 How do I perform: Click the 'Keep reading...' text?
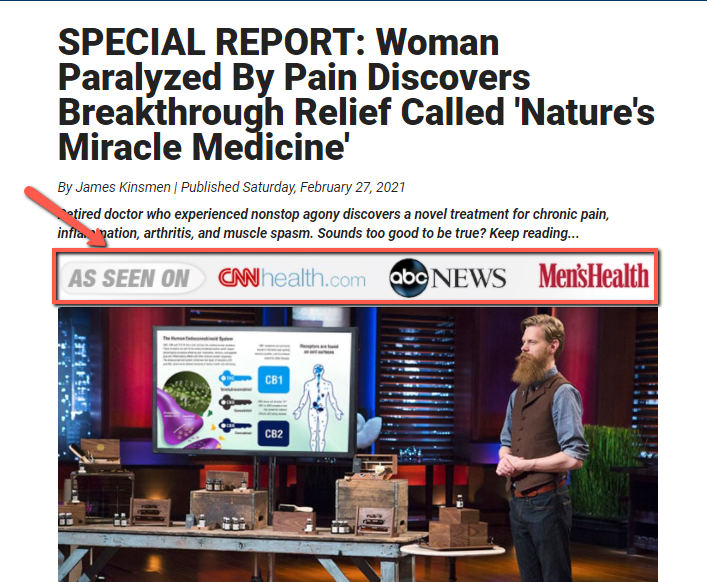pos(534,234)
